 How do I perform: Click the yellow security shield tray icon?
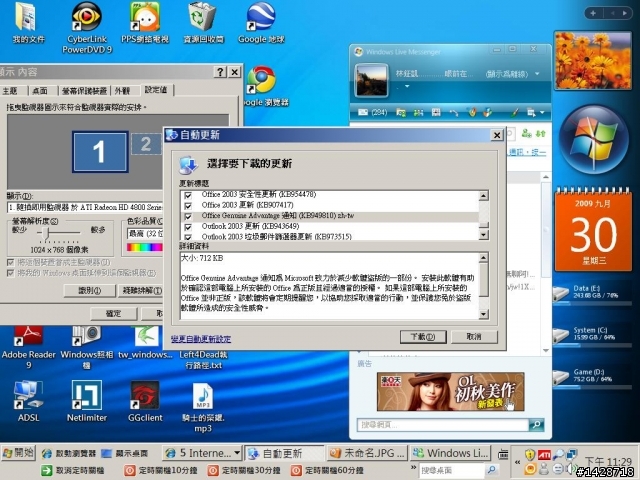tap(530, 455)
